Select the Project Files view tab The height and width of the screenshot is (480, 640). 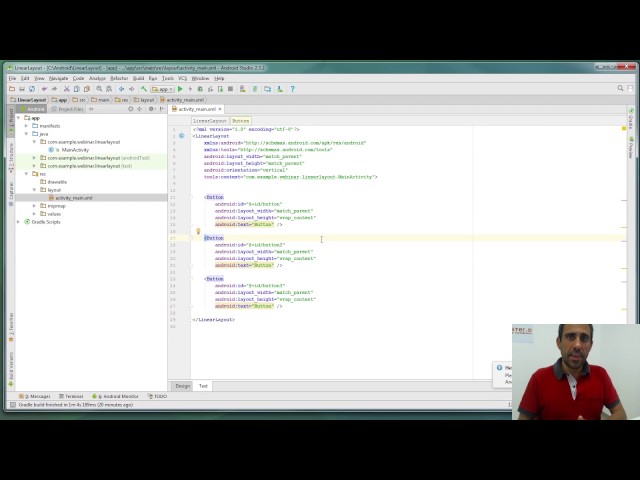coord(68,109)
